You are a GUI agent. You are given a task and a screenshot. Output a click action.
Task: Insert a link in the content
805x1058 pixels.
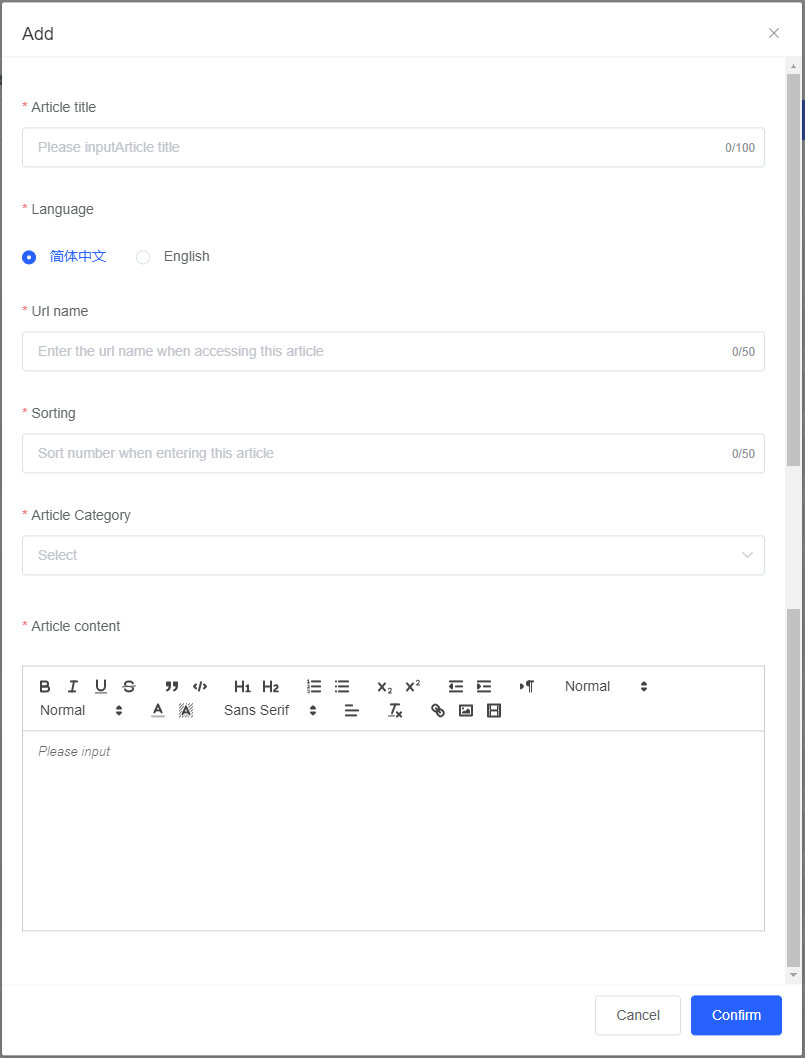tap(438, 710)
